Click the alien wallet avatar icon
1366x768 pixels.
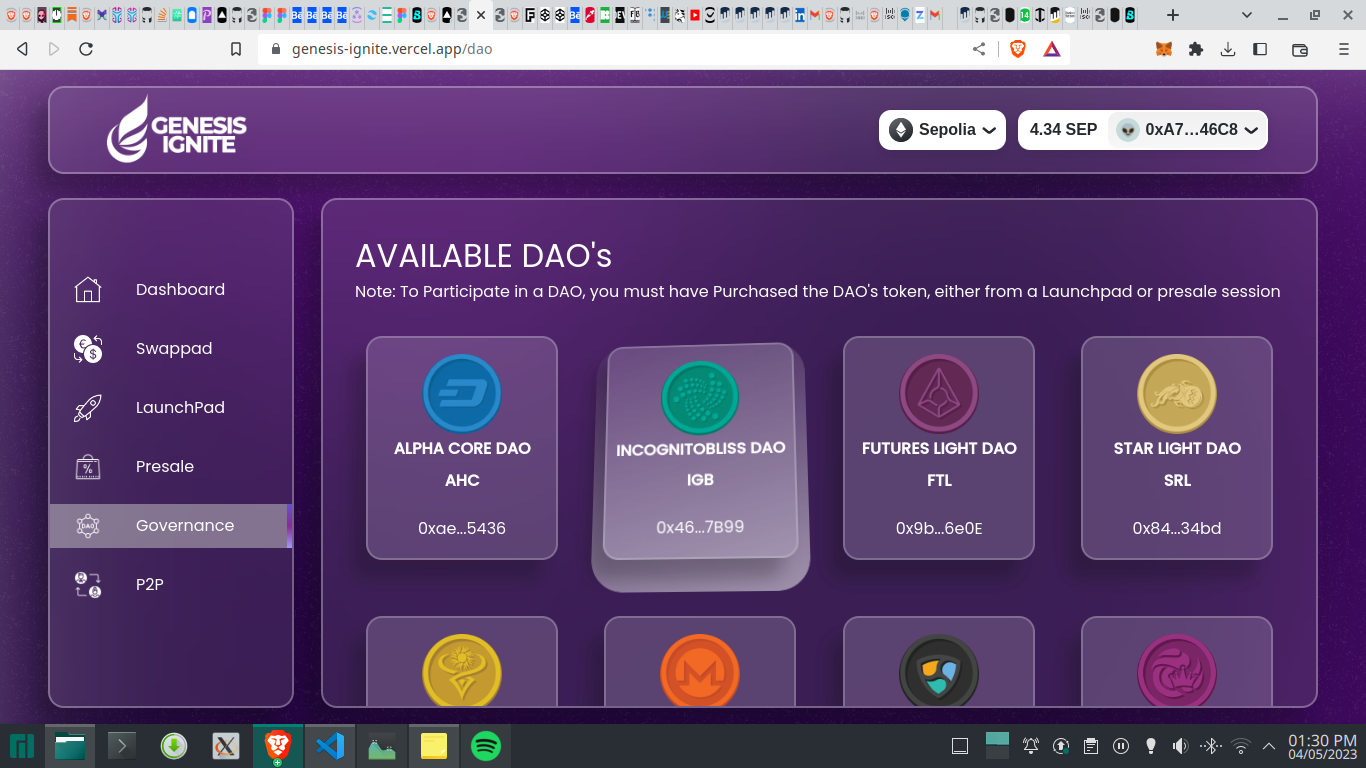1128,130
